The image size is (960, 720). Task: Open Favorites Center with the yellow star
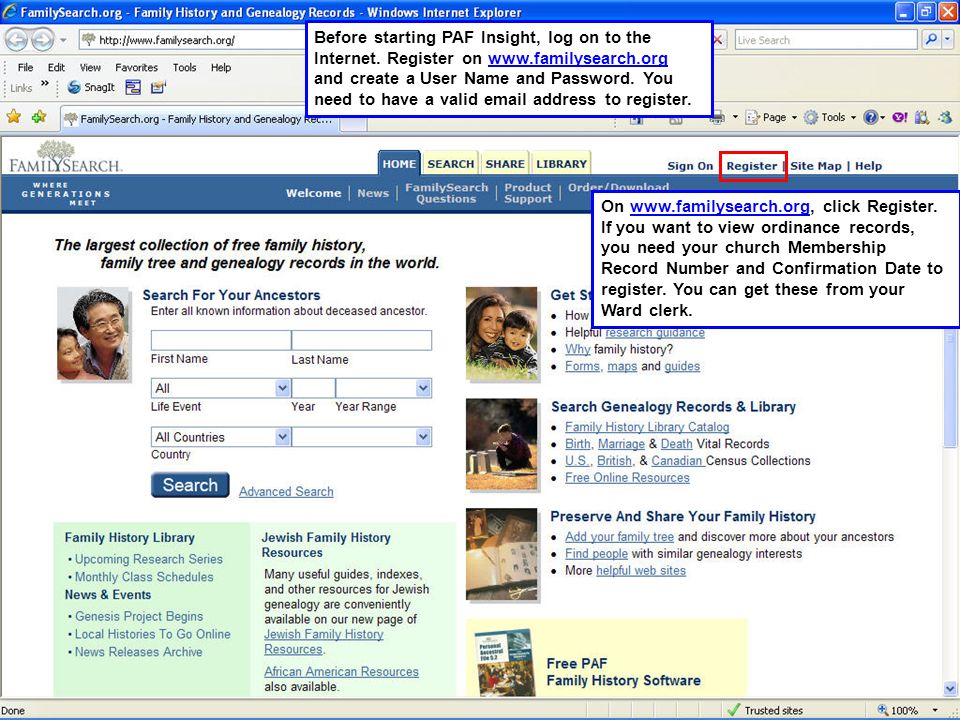tap(13, 116)
